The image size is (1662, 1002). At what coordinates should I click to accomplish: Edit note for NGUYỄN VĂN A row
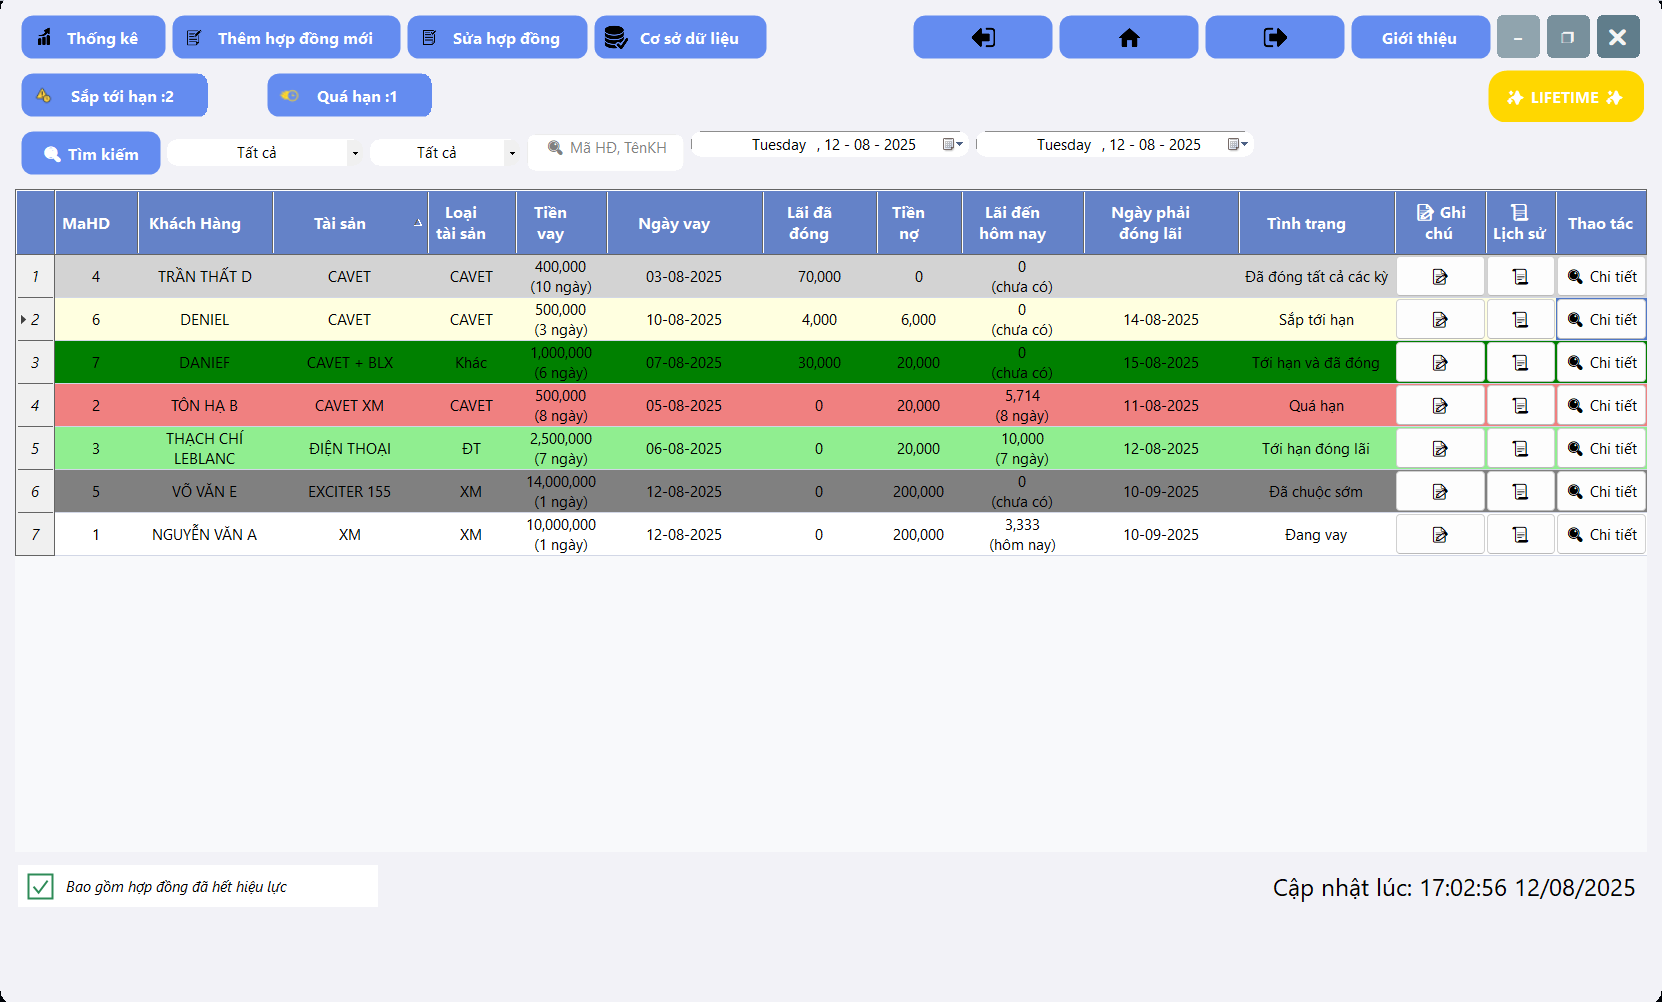pos(1440,535)
